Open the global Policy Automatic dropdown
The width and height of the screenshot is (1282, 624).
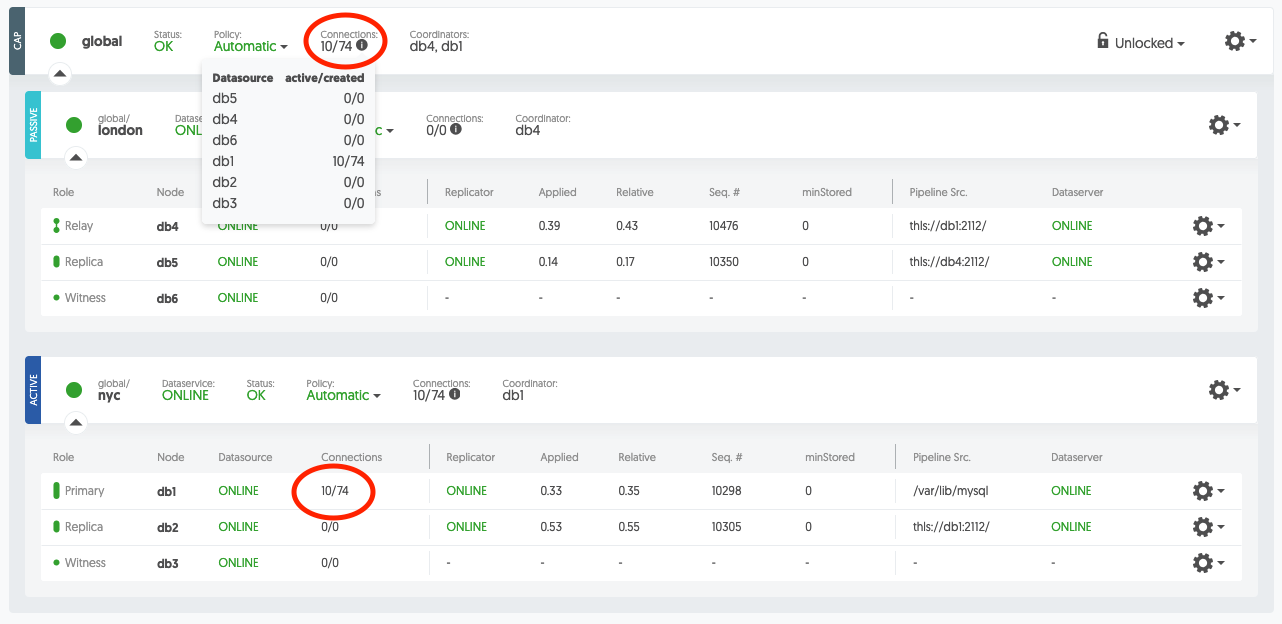tap(250, 46)
